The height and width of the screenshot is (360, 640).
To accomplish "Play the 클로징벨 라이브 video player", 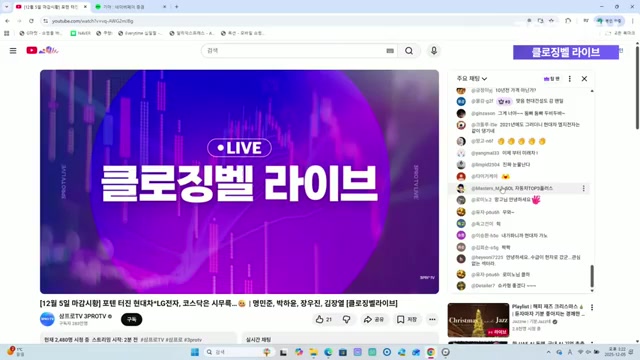I will [x=239, y=182].
